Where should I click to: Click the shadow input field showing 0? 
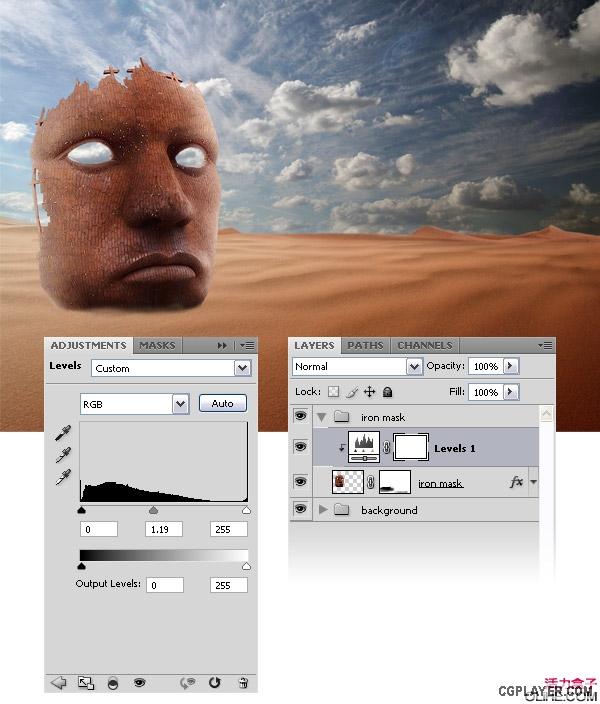pyautogui.click(x=99, y=529)
